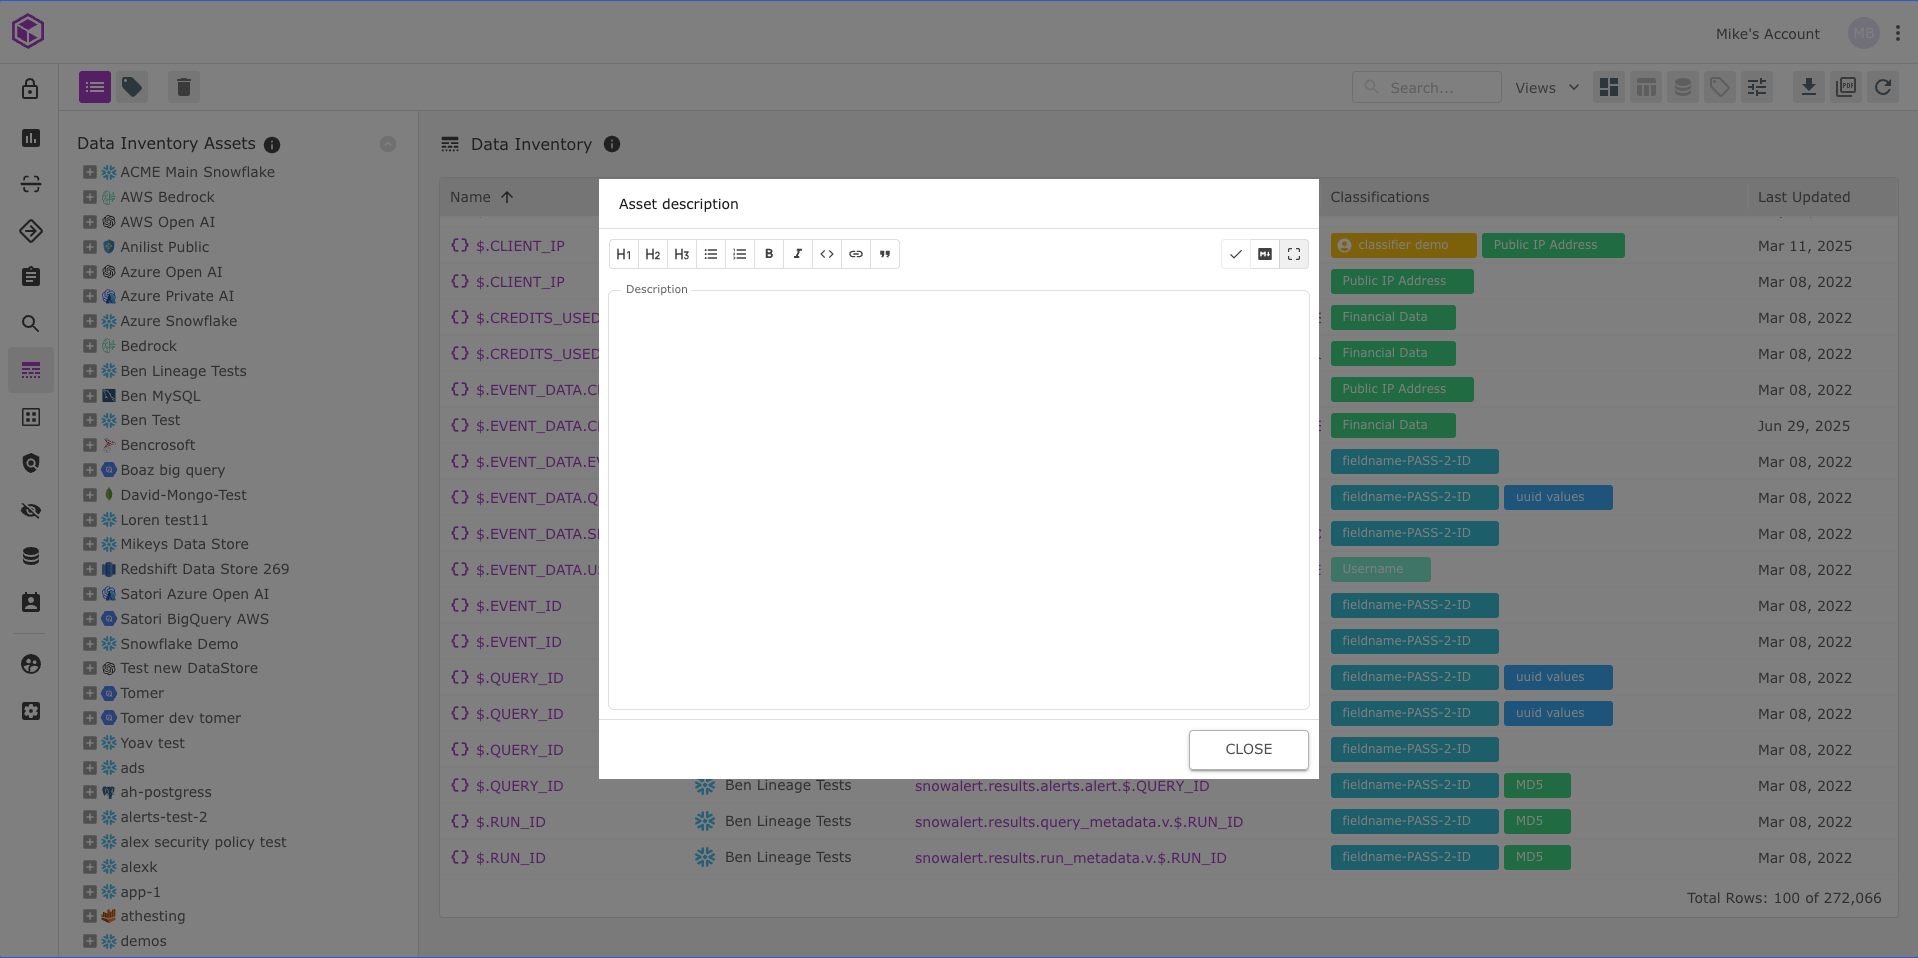The height and width of the screenshot is (958, 1918).
Task: Toggle bold text formatting
Action: click(x=769, y=254)
